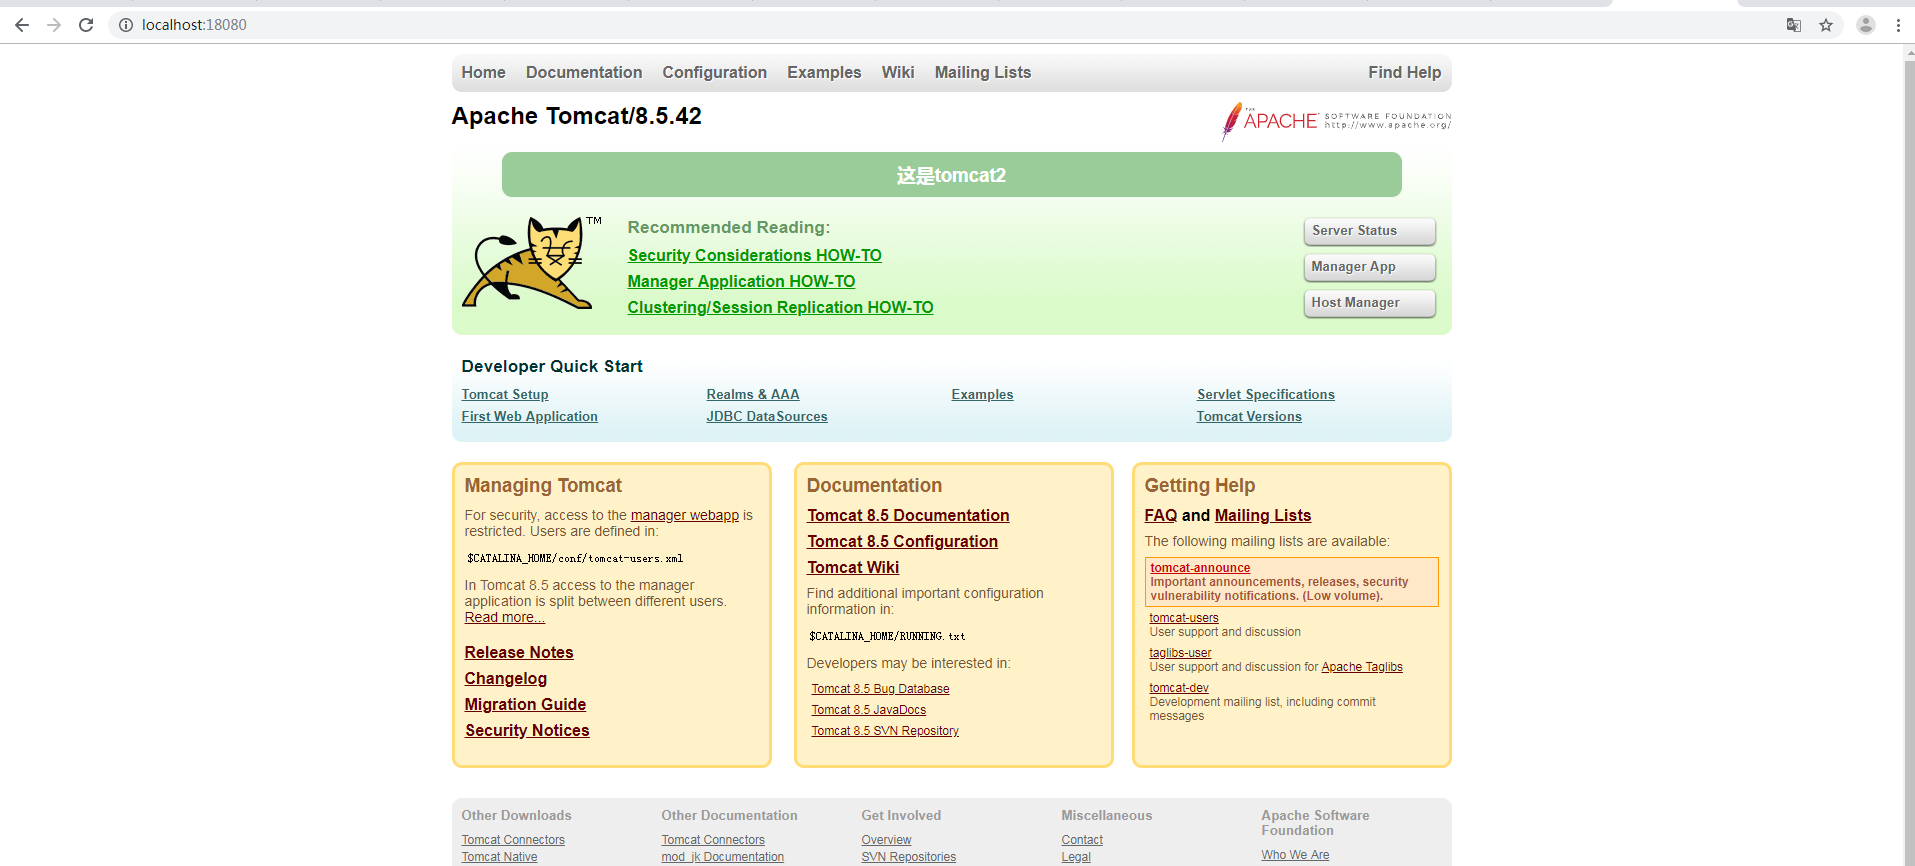This screenshot has height=866, width=1915.
Task: Open Tomcat Connectors under Other Downloads
Action: [513, 840]
